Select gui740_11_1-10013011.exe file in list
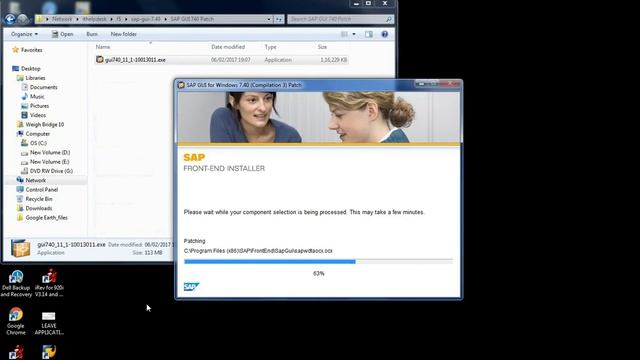This screenshot has width=640, height=360. pyautogui.click(x=222, y=60)
